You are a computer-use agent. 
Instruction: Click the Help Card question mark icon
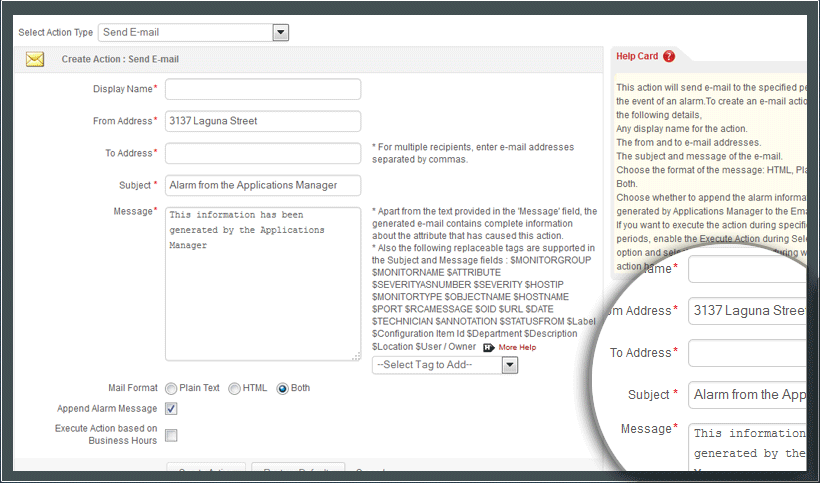669,56
